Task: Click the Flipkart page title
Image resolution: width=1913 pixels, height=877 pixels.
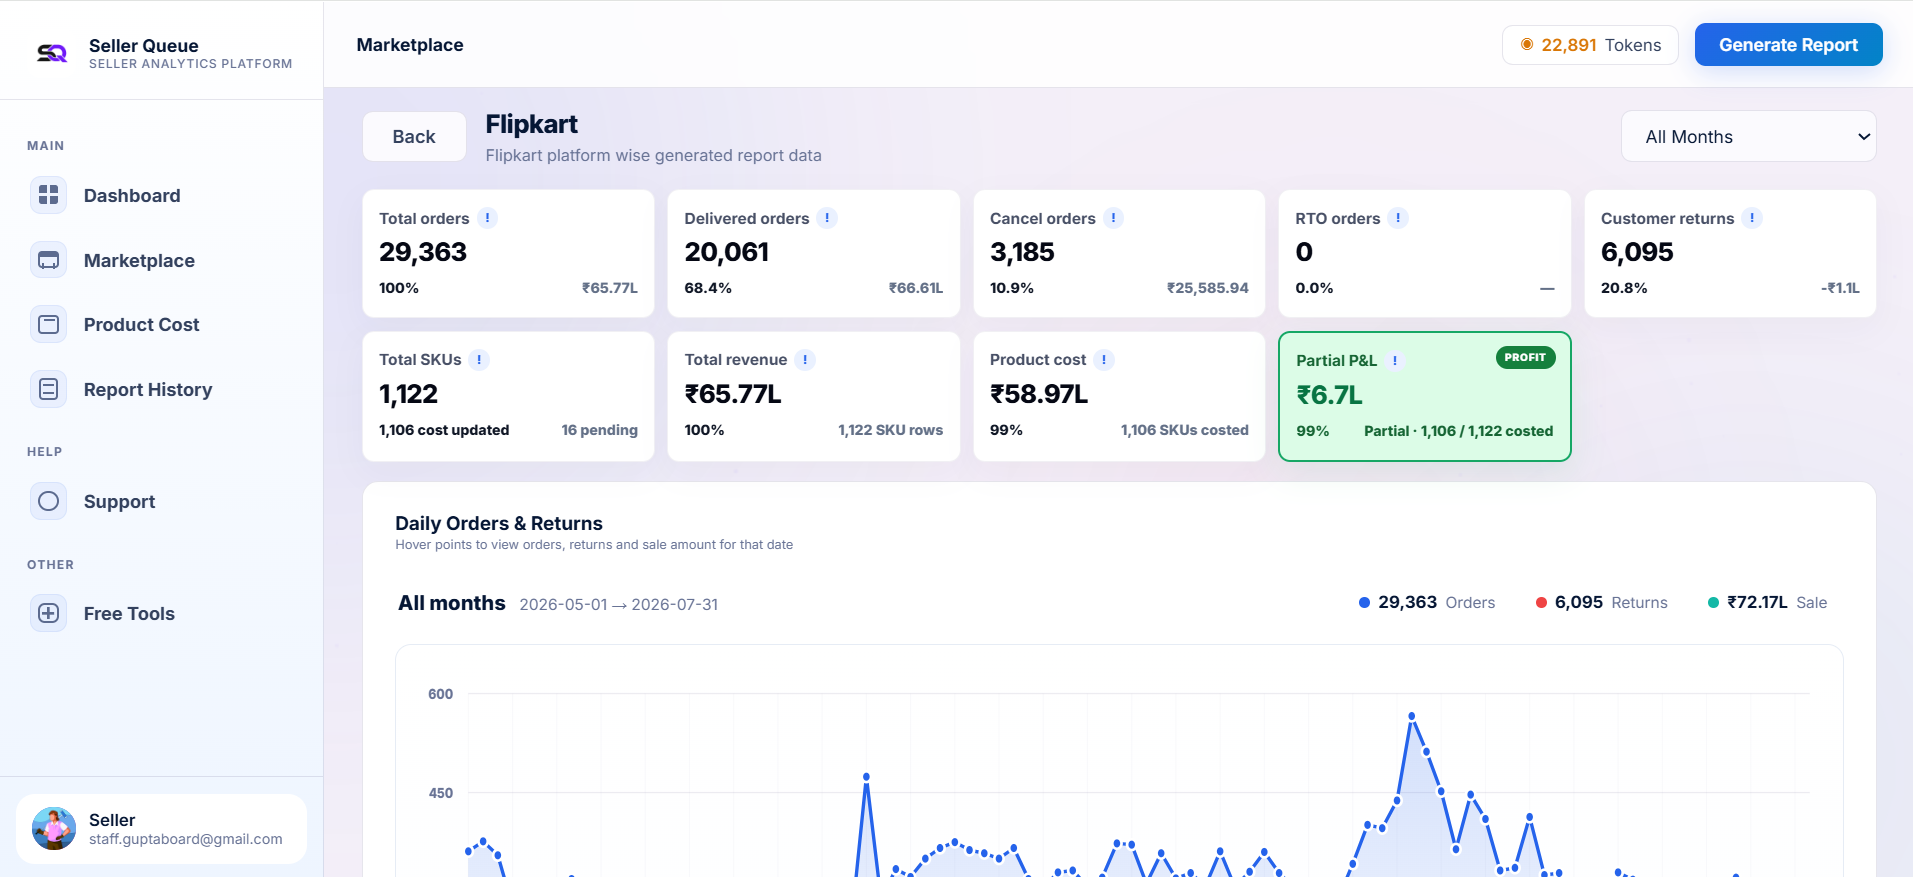Action: 531,124
